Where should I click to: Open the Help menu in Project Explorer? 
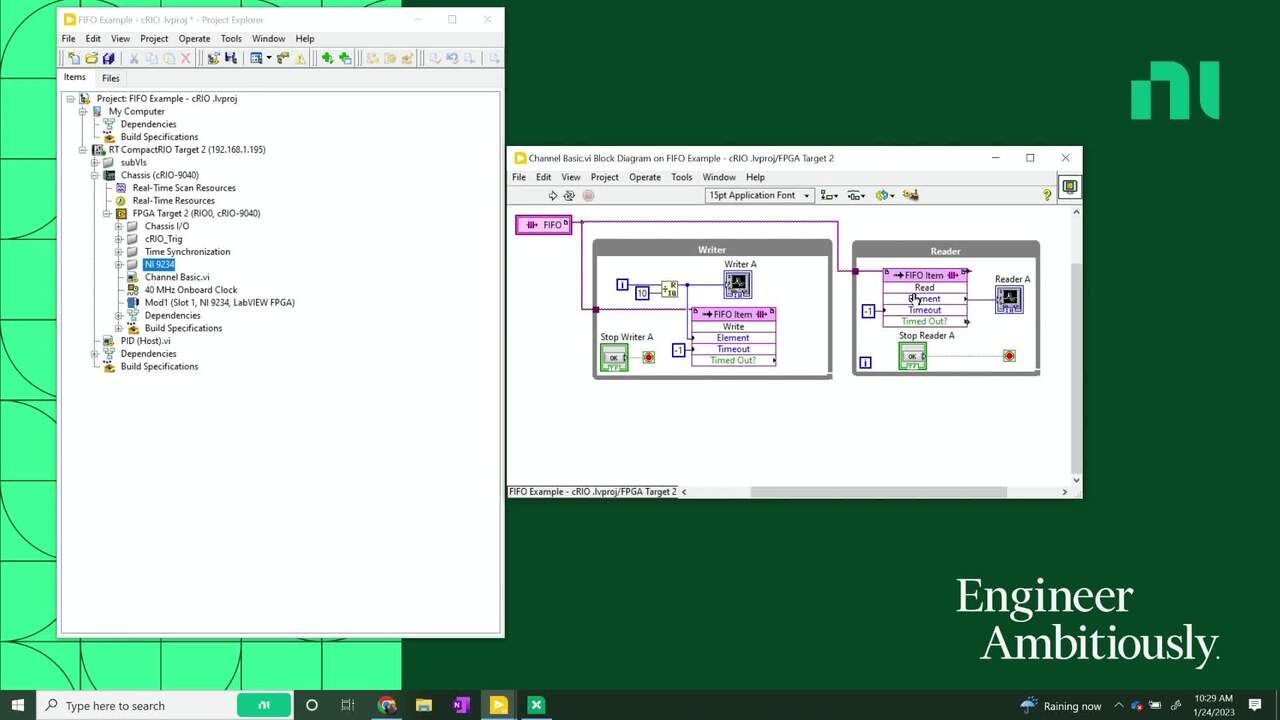(x=304, y=39)
